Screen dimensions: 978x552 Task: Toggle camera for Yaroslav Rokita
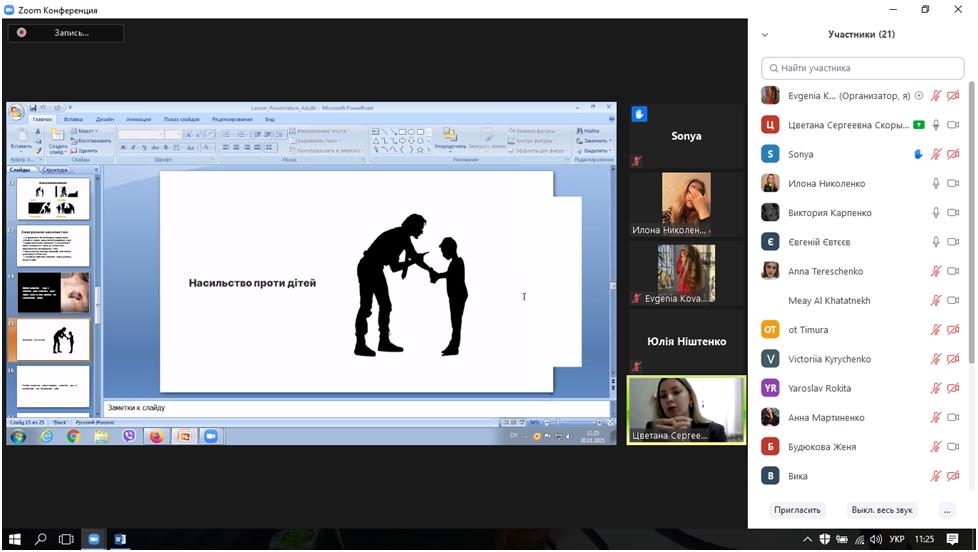point(953,388)
